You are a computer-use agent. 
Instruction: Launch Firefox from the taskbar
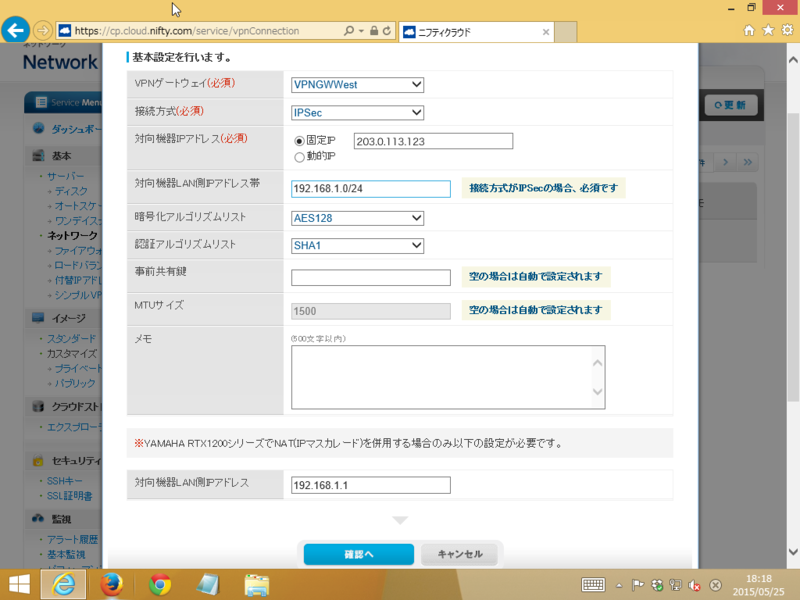(111, 584)
